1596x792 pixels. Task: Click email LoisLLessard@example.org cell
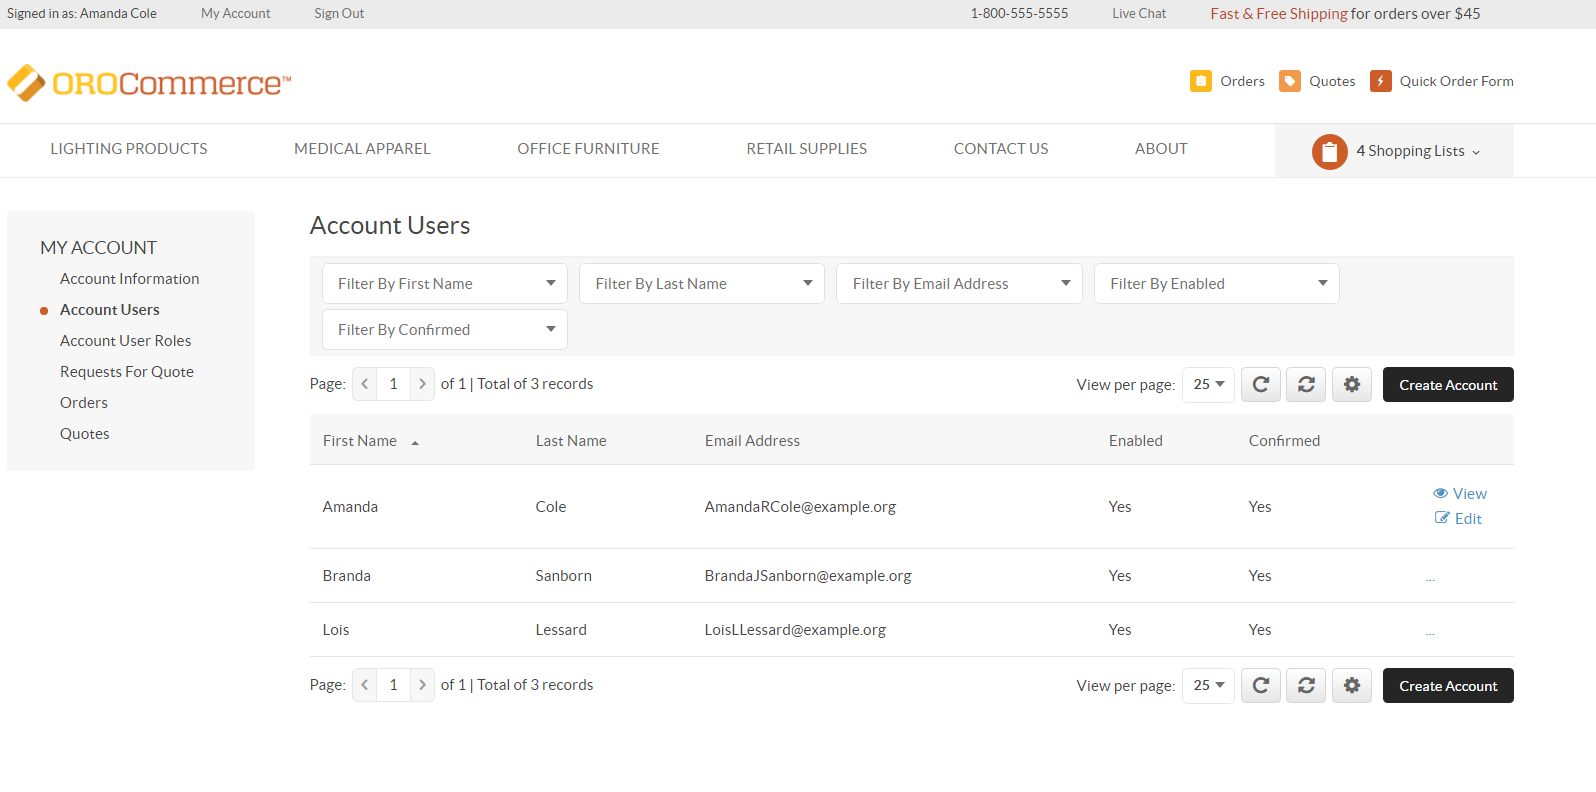click(x=795, y=630)
